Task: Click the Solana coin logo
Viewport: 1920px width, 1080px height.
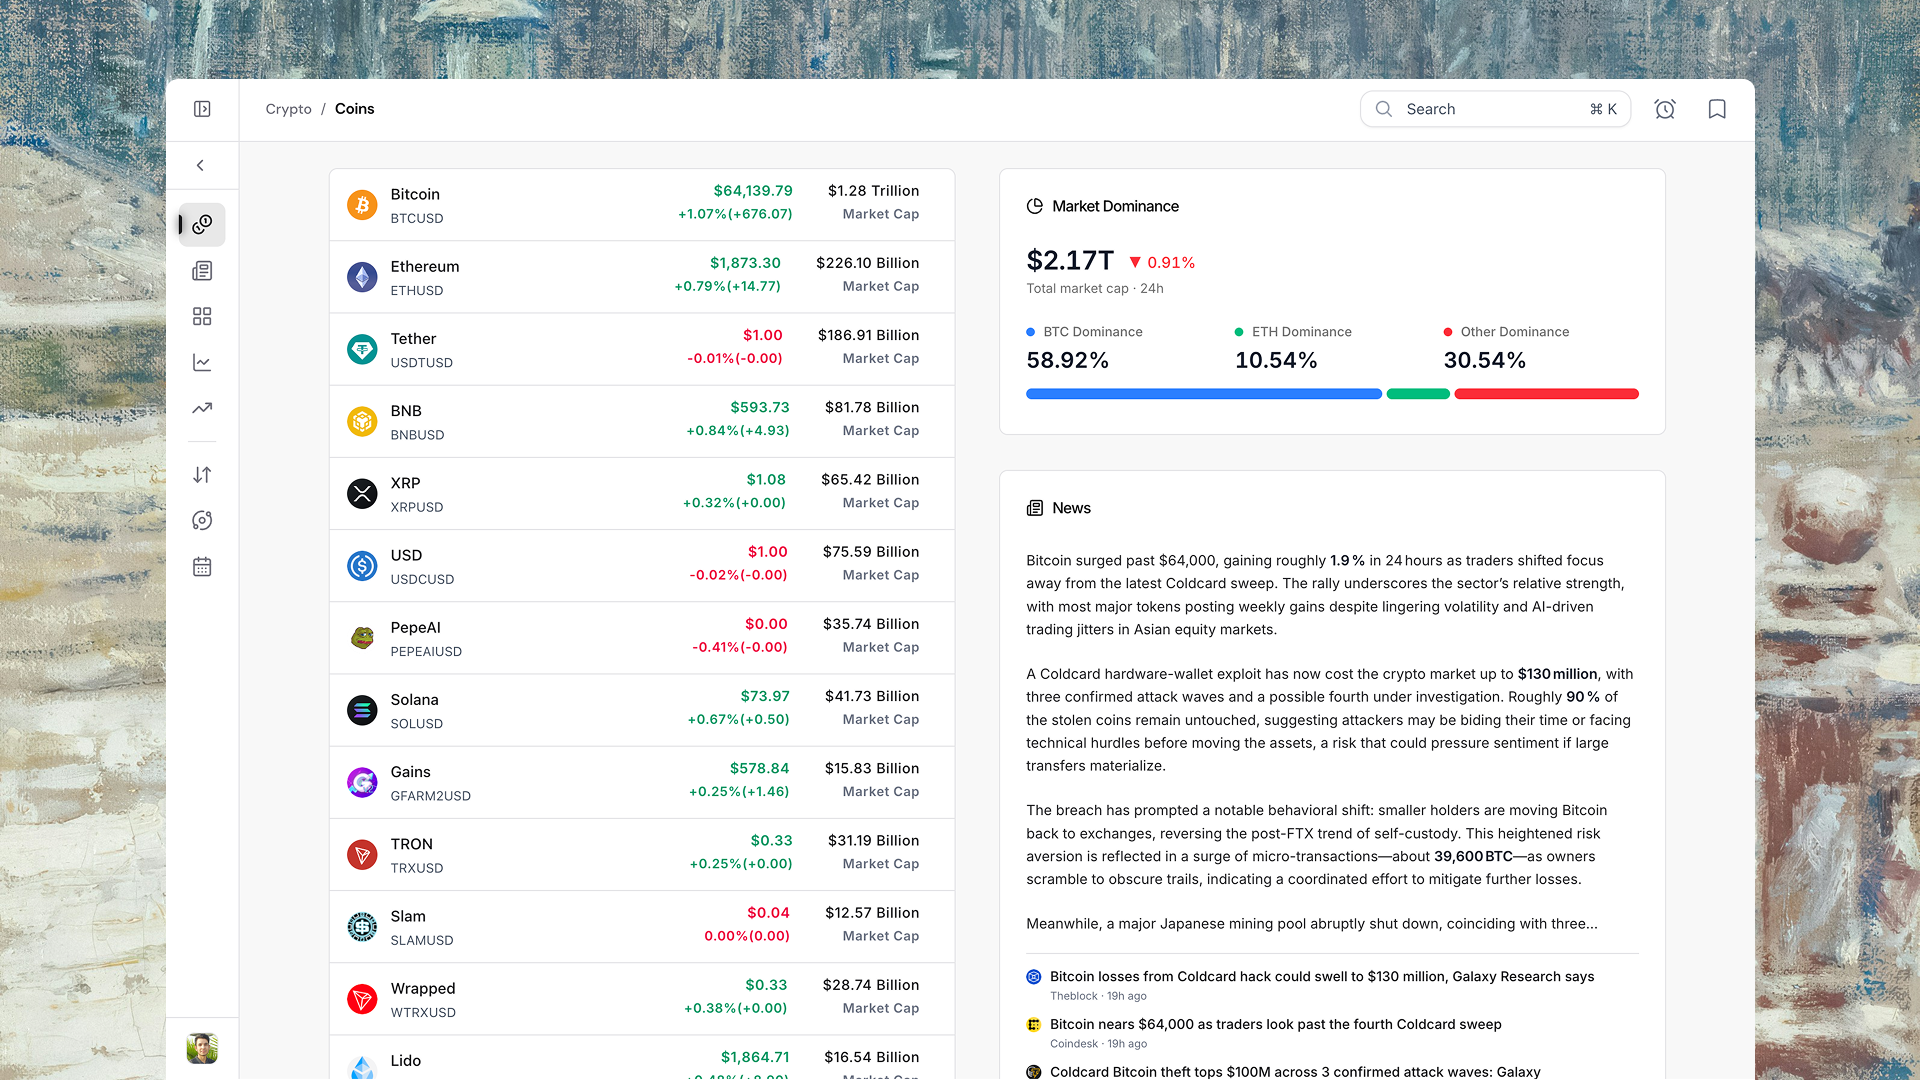Action: 362,710
